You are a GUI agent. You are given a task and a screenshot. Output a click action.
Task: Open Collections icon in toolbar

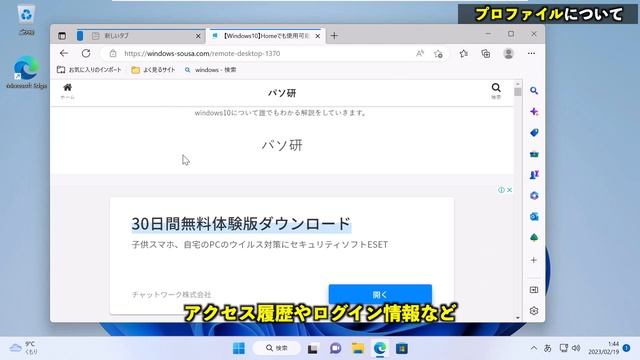[486, 53]
